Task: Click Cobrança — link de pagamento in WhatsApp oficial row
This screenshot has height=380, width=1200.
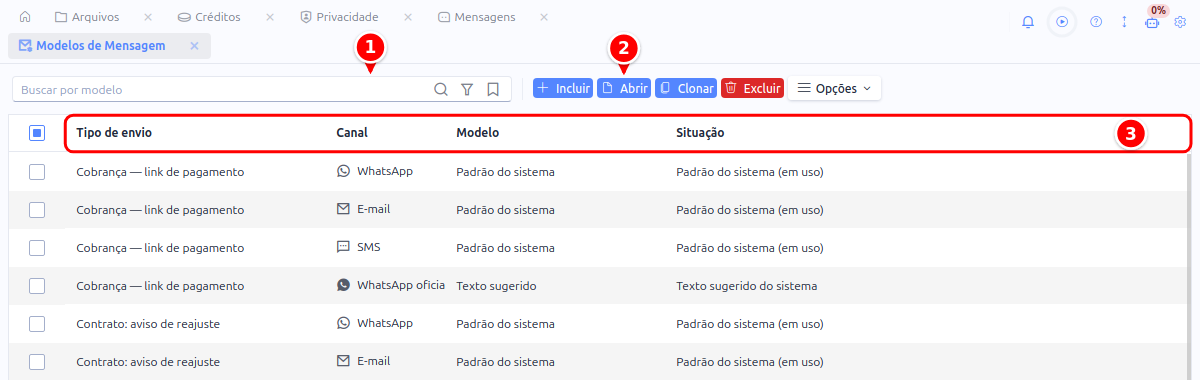Action: pos(160,286)
